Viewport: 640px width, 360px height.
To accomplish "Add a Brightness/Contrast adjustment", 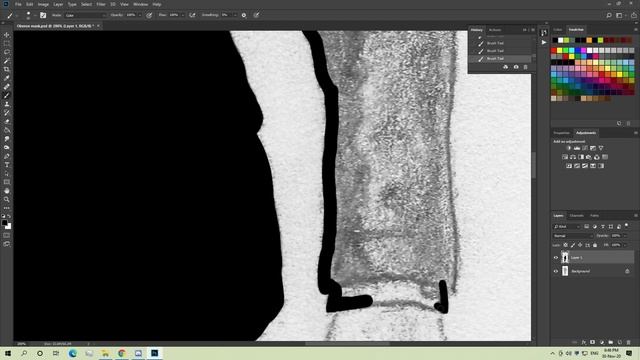I will click(x=569, y=148).
